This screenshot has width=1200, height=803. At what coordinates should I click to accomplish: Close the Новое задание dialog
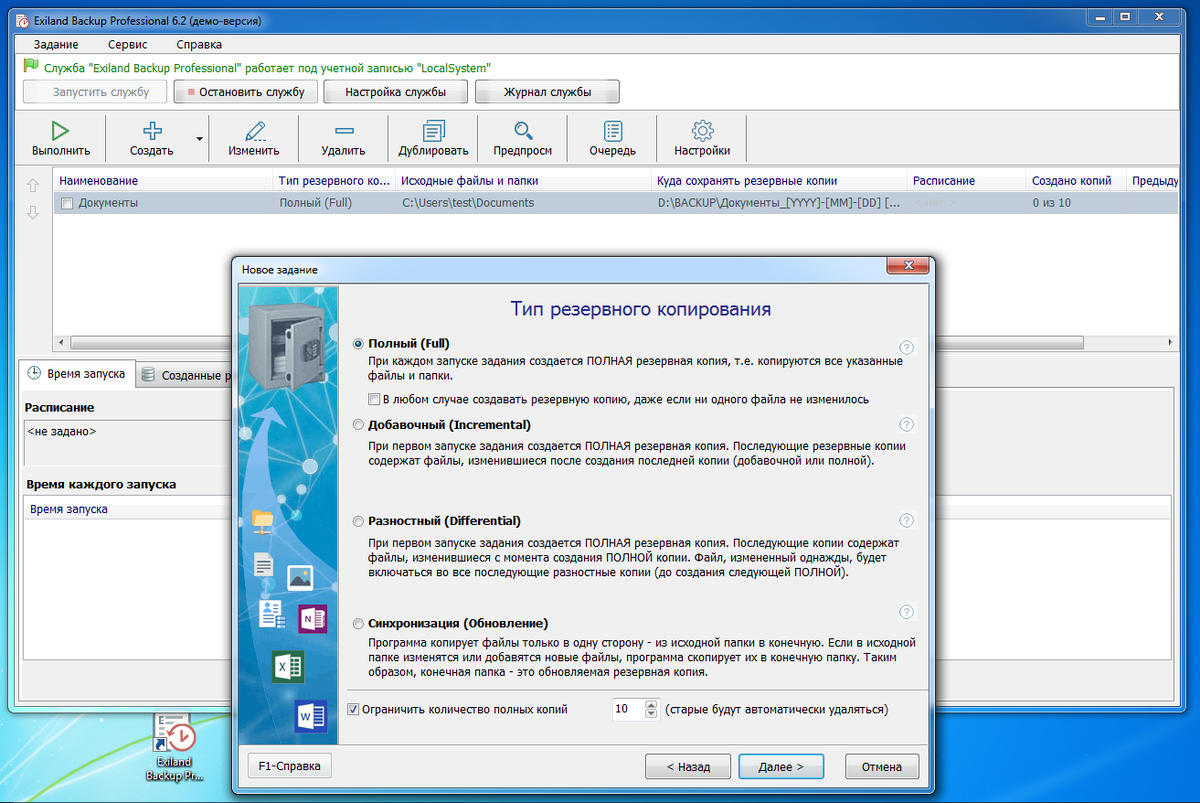908,266
